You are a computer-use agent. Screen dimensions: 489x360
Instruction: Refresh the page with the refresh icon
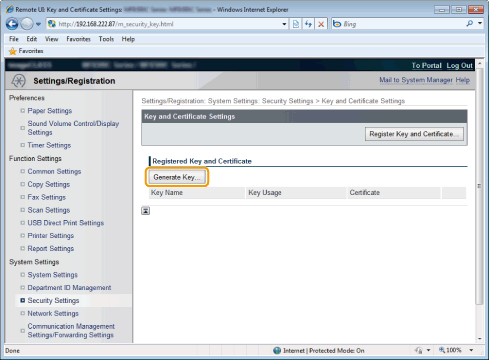308,24
